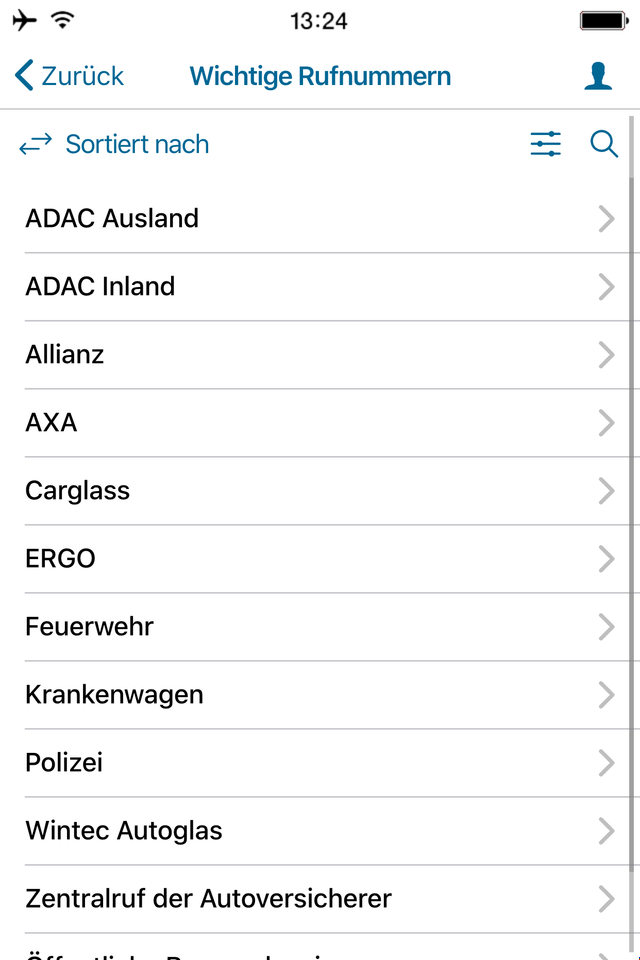Tap the battery indicator icon
This screenshot has height=960, width=640.
pyautogui.click(x=604, y=21)
